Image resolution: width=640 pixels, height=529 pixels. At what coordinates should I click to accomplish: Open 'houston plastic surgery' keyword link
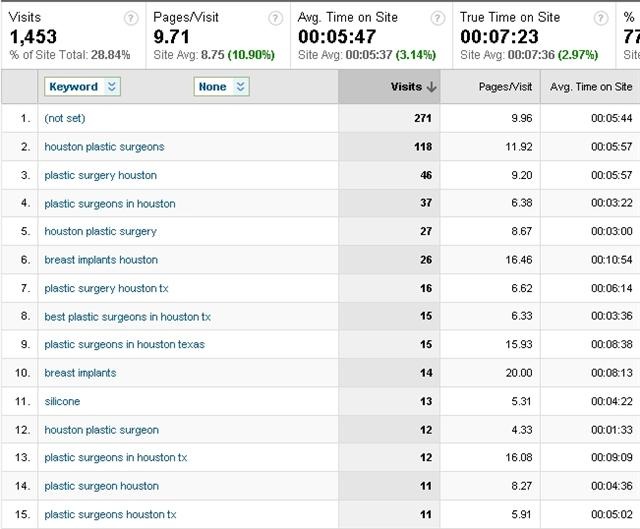coord(100,231)
